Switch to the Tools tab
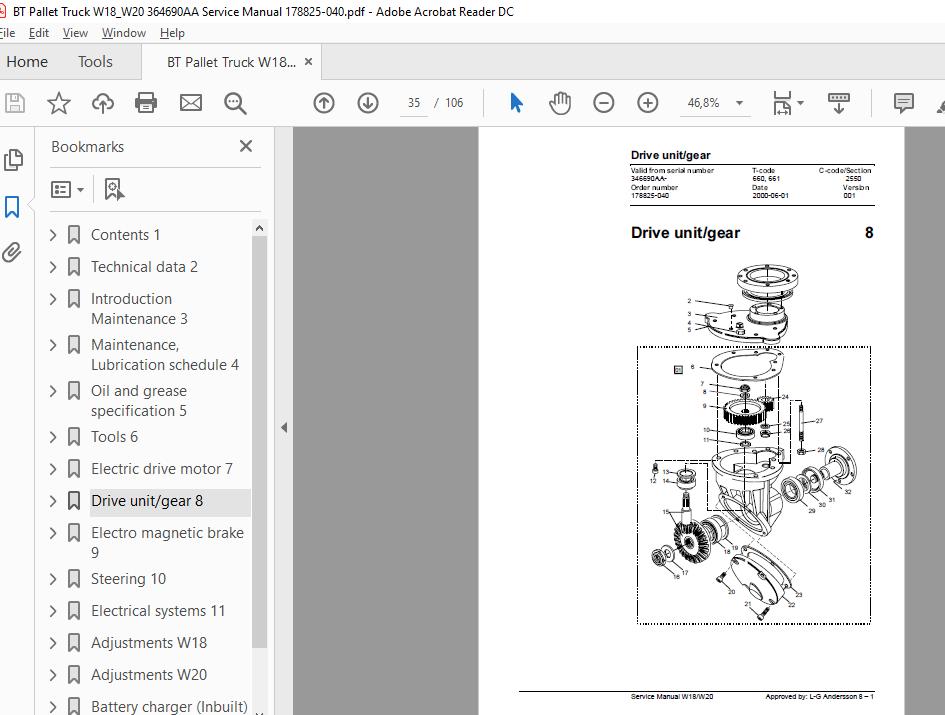Image resolution: width=945 pixels, height=715 pixels. [95, 61]
